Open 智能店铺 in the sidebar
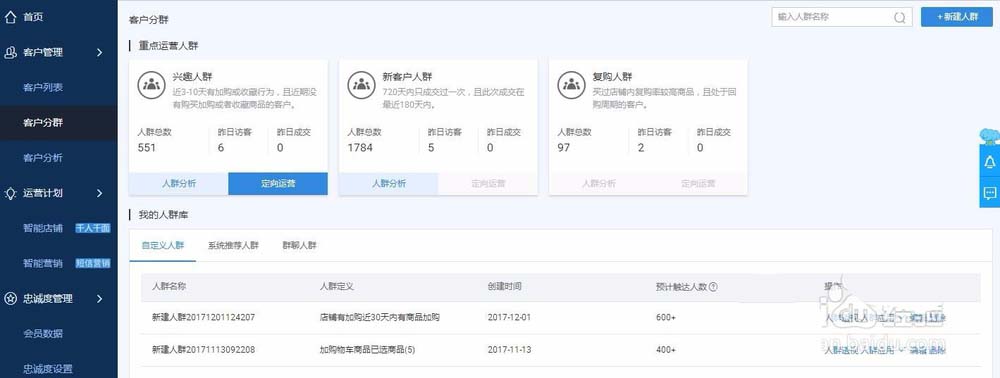 (43, 228)
